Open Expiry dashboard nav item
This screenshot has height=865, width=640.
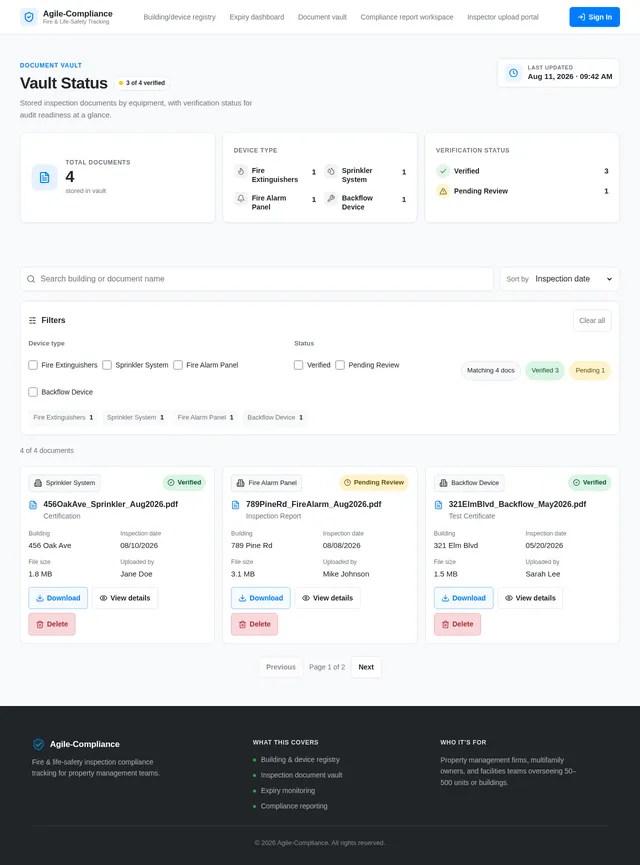pyautogui.click(x=257, y=17)
